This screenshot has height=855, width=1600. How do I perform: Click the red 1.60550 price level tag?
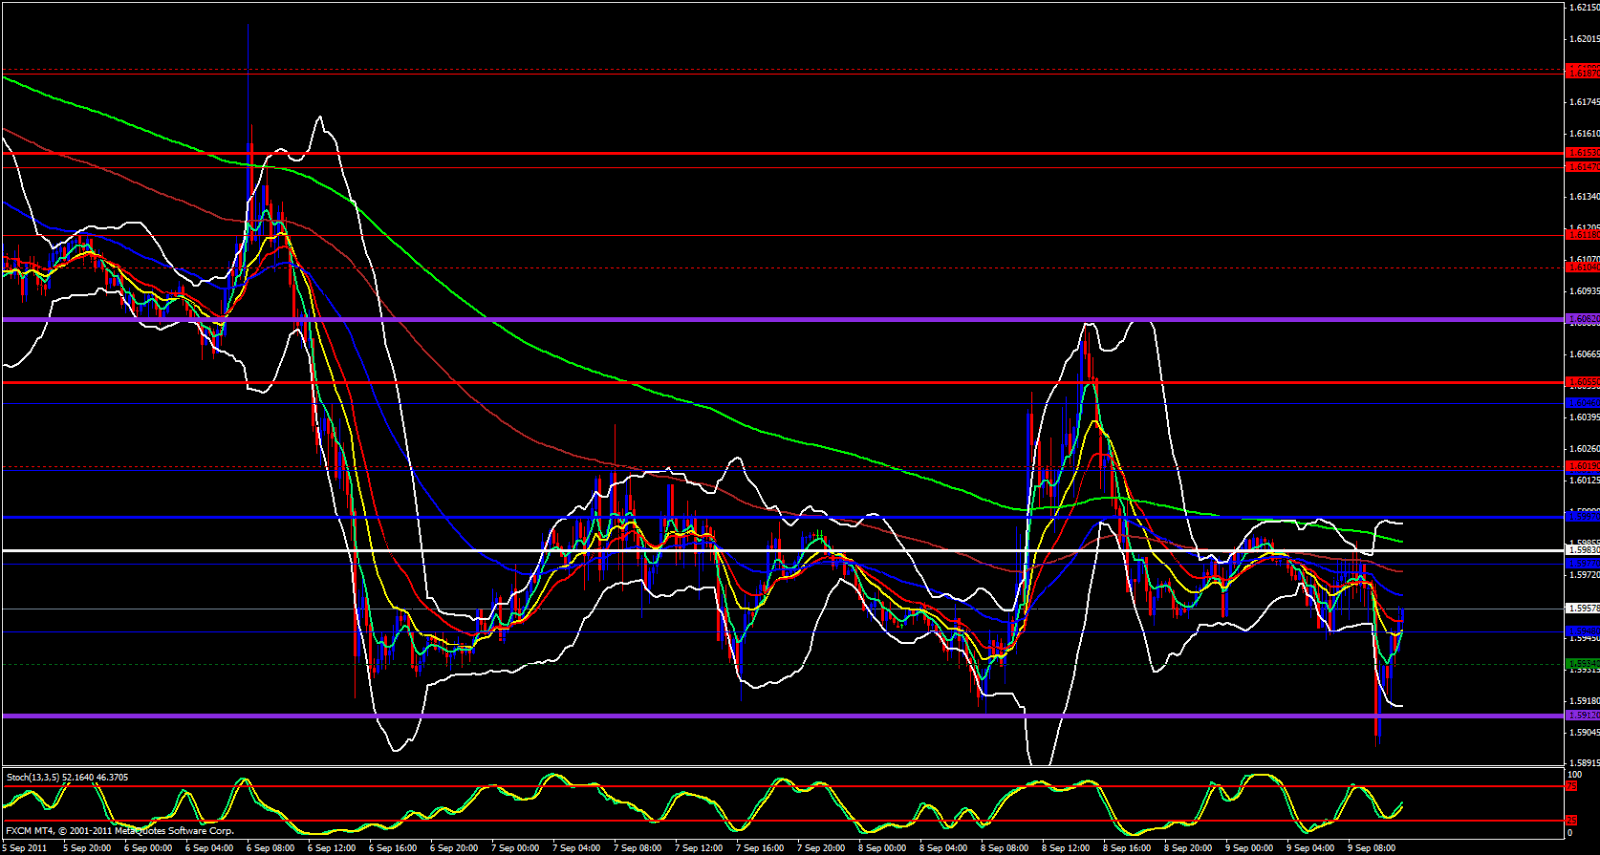pyautogui.click(x=1582, y=382)
